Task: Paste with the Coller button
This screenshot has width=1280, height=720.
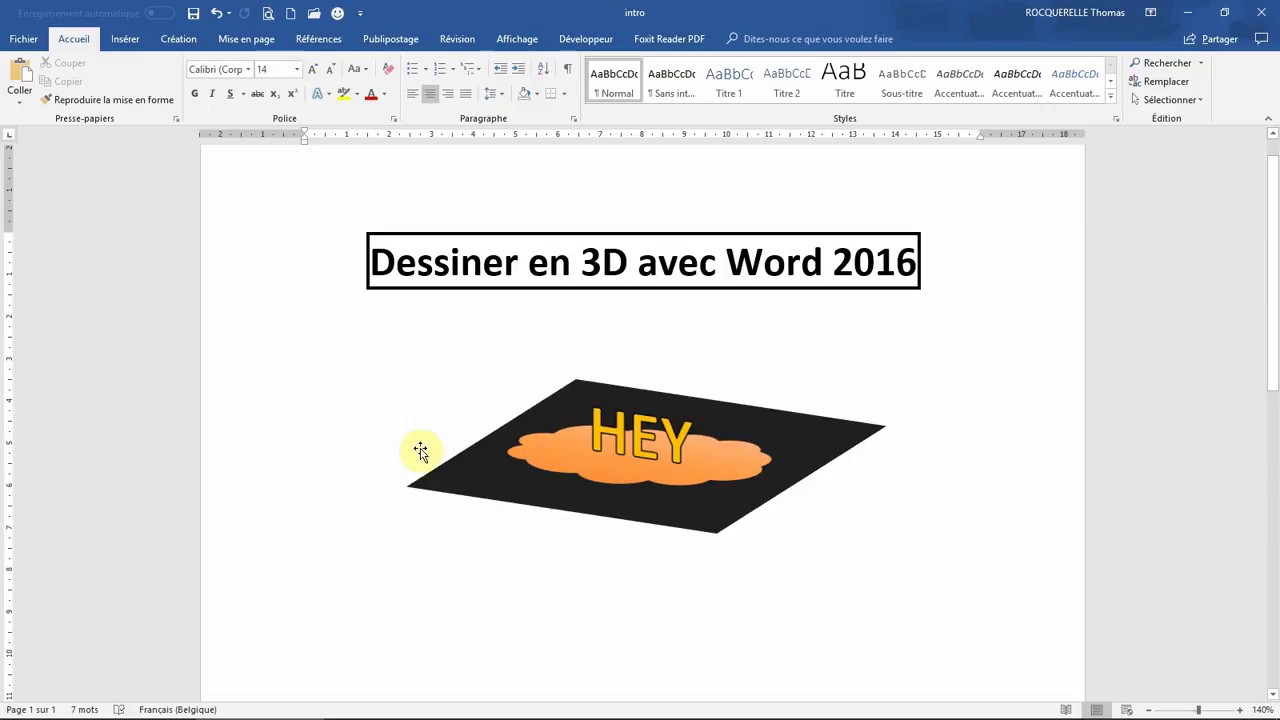Action: pyautogui.click(x=20, y=80)
